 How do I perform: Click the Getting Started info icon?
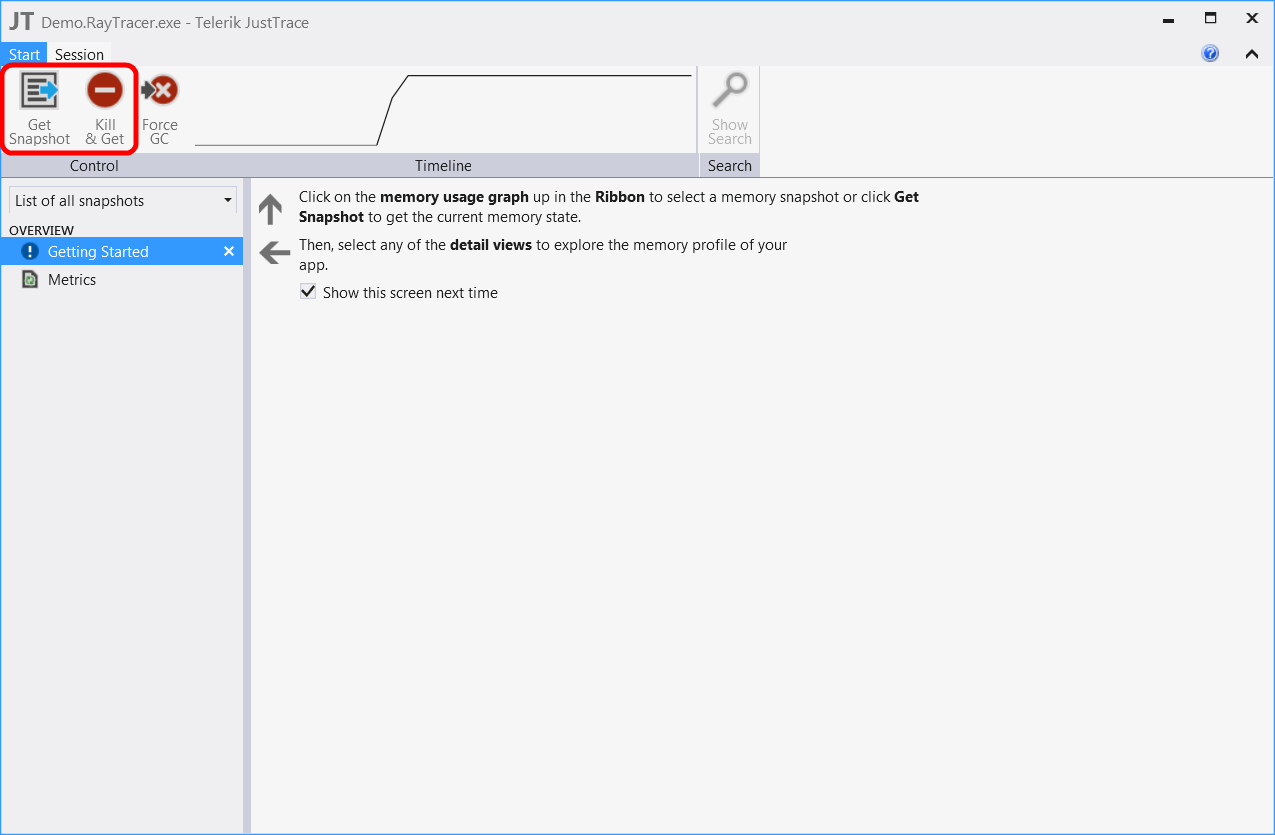pyautogui.click(x=30, y=251)
